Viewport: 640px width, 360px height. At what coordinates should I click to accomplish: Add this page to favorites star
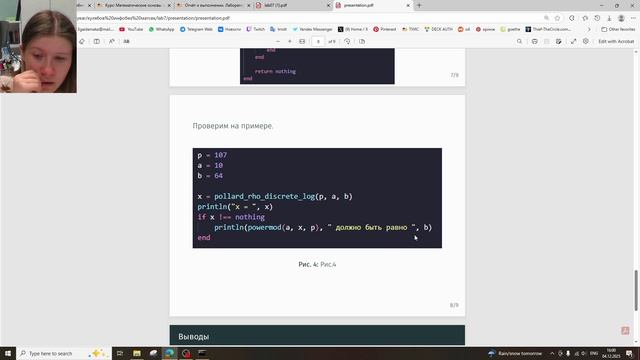558,18
